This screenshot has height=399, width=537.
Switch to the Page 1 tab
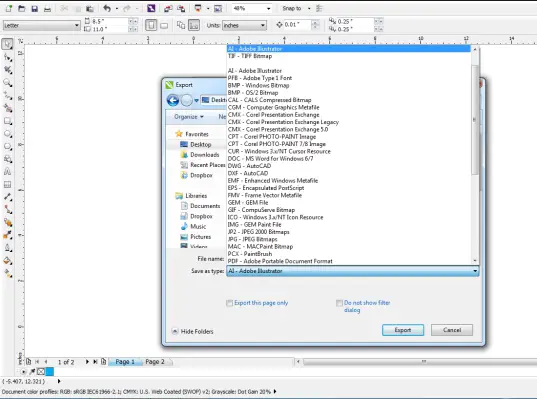click(x=125, y=362)
